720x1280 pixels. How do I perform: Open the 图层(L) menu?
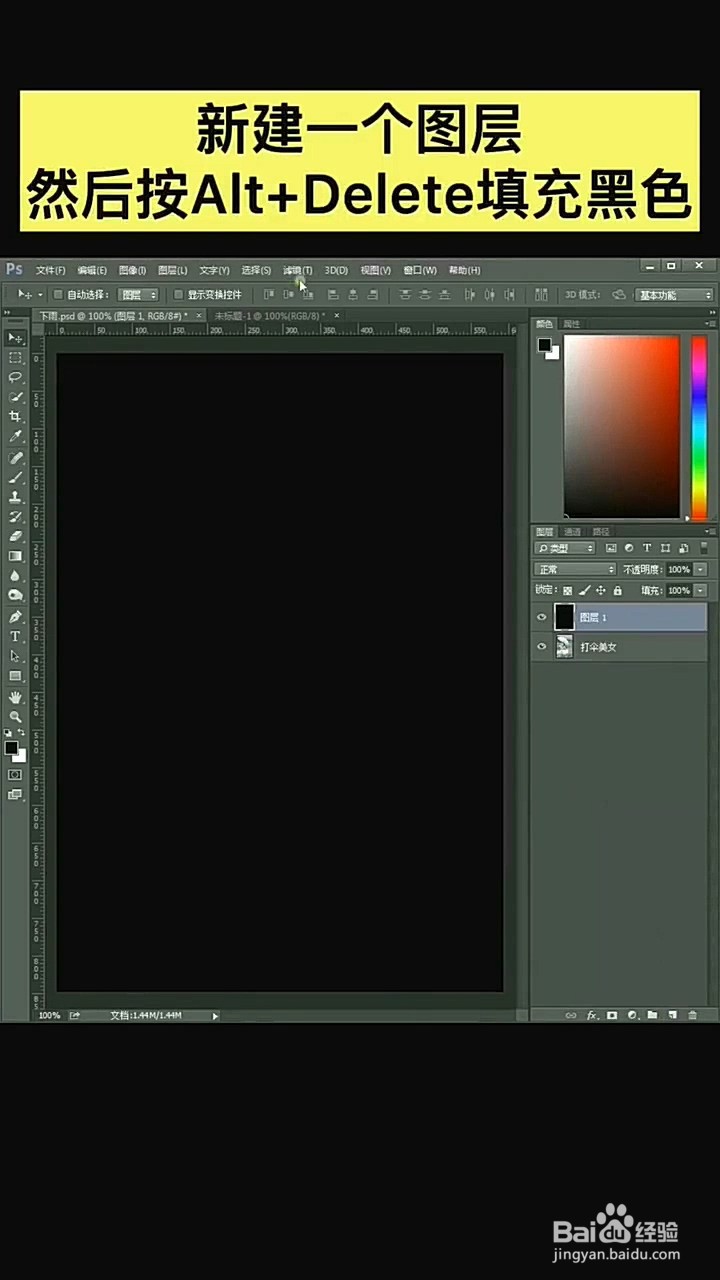coord(172,270)
